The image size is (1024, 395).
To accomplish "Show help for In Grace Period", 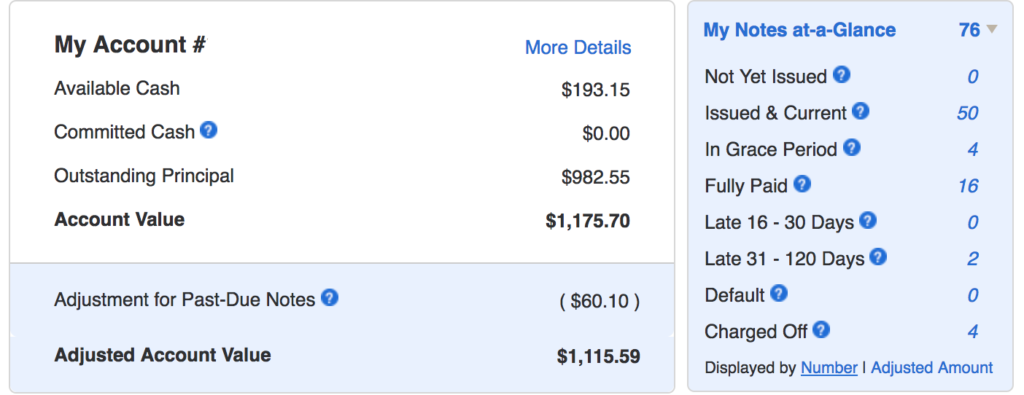I will tap(852, 148).
